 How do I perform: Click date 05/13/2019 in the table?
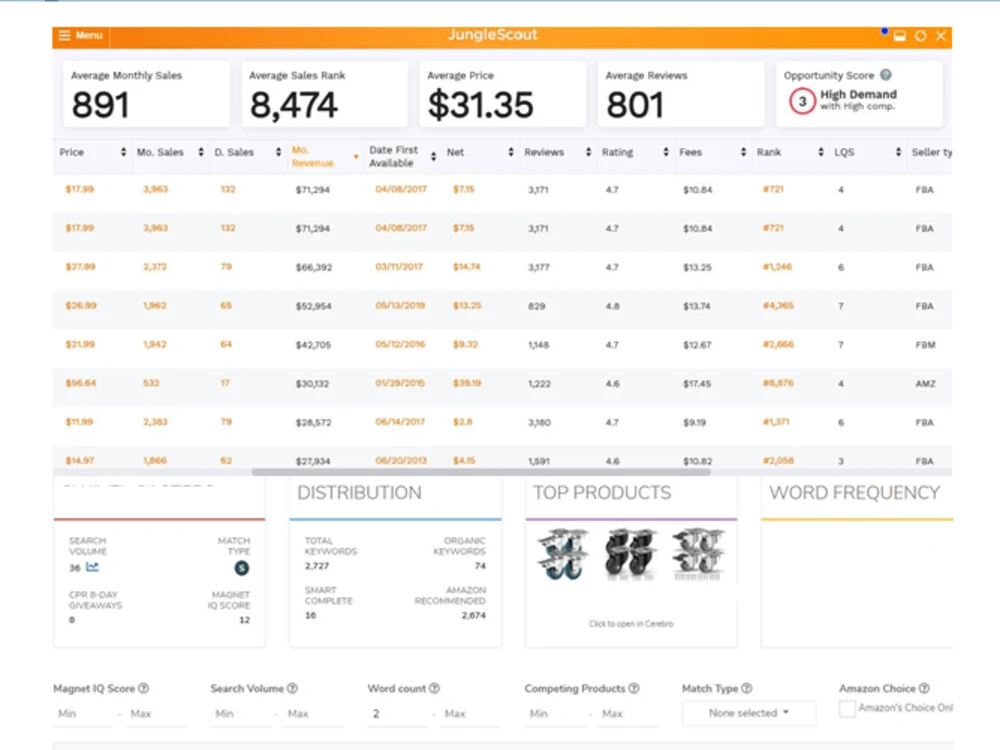[400, 305]
